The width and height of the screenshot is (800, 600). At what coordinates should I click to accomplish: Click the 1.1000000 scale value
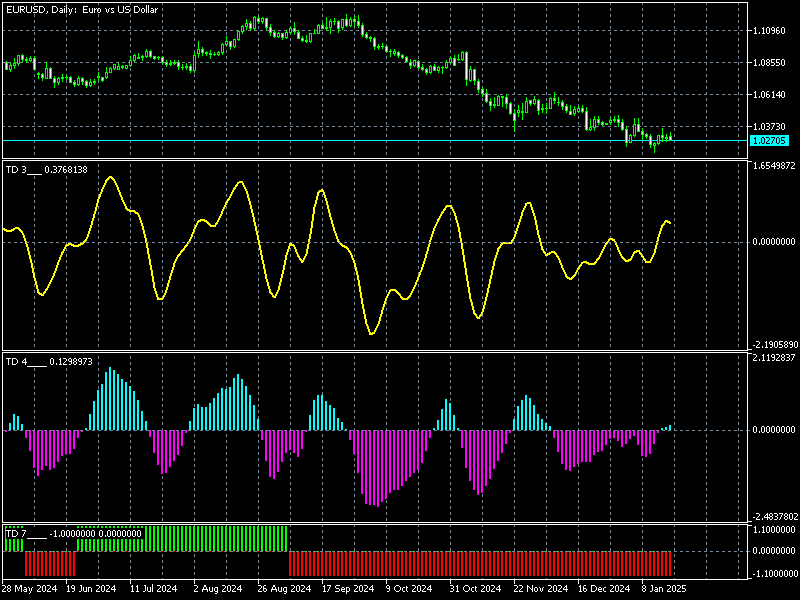pyautogui.click(x=773, y=530)
